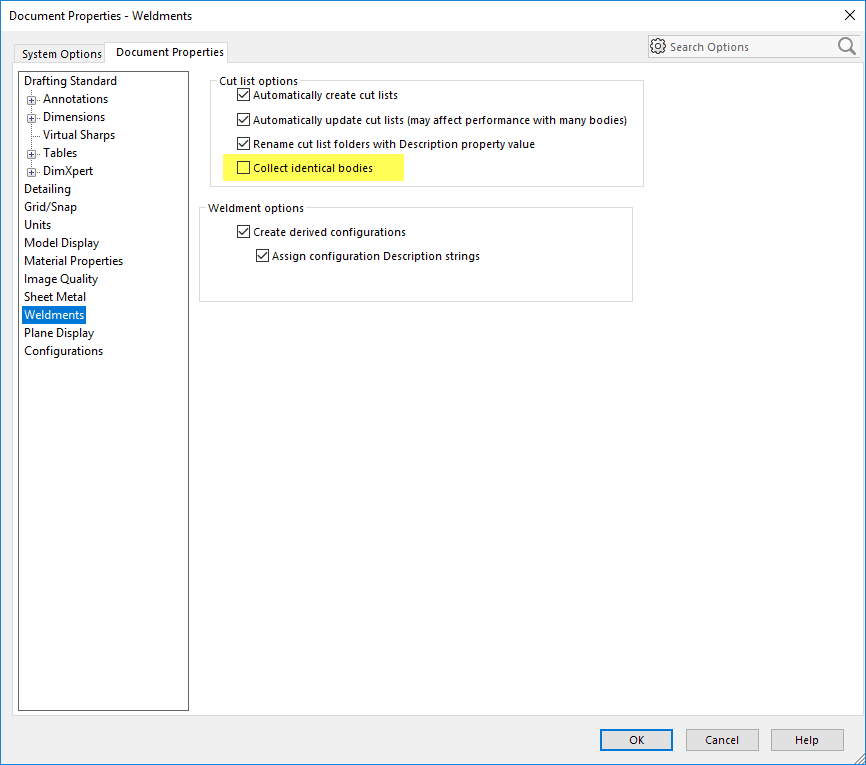866x765 pixels.
Task: Uncheck Rename cut list folders option
Action: [x=243, y=144]
